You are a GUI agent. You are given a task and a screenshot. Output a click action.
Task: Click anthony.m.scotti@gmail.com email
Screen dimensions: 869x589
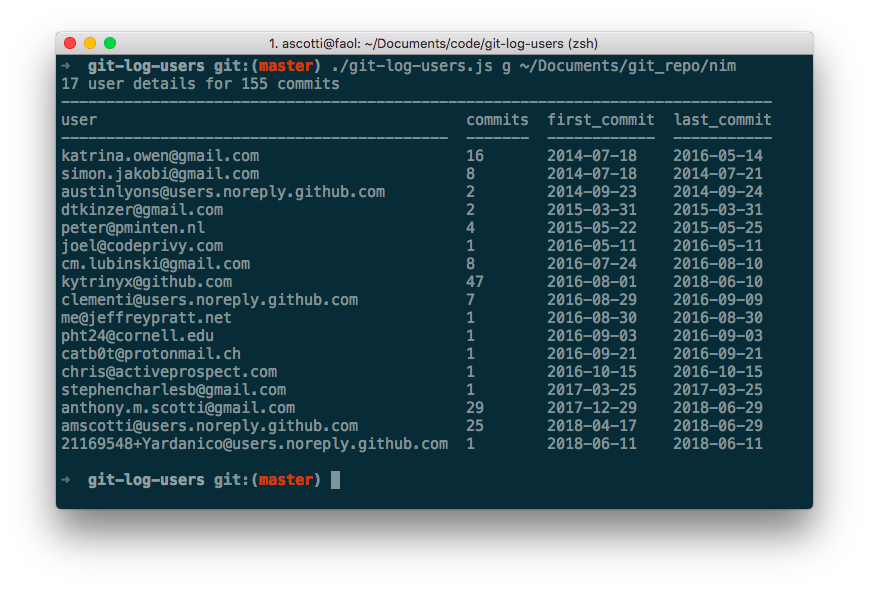click(x=178, y=408)
